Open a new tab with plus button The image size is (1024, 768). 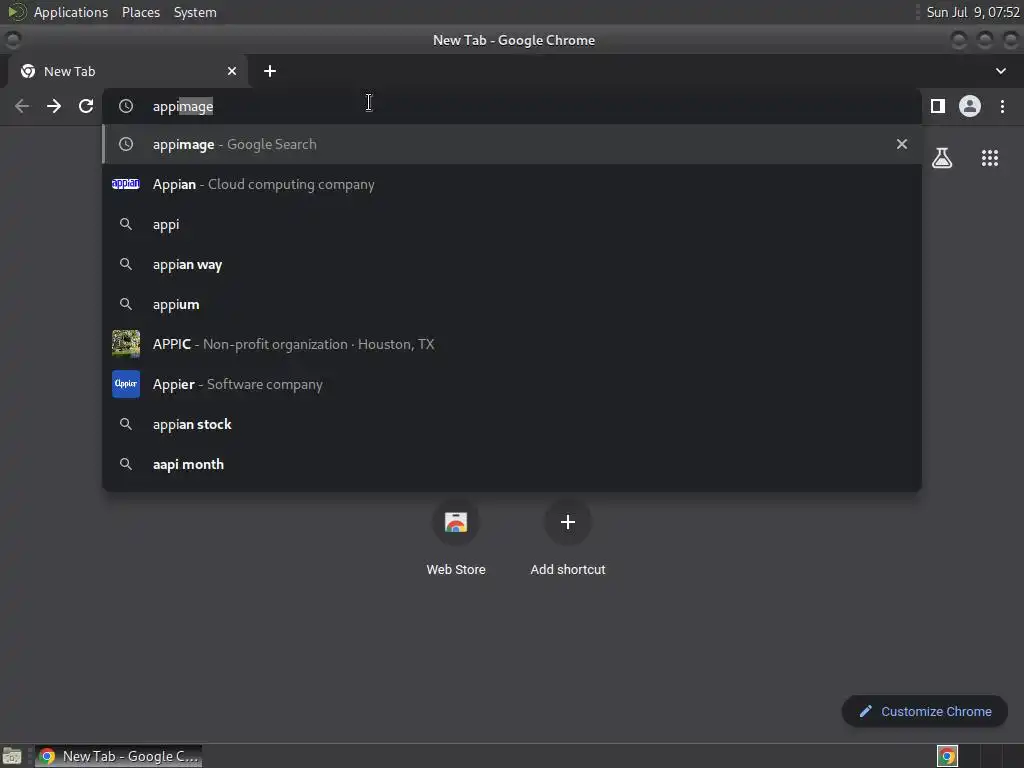tap(270, 71)
